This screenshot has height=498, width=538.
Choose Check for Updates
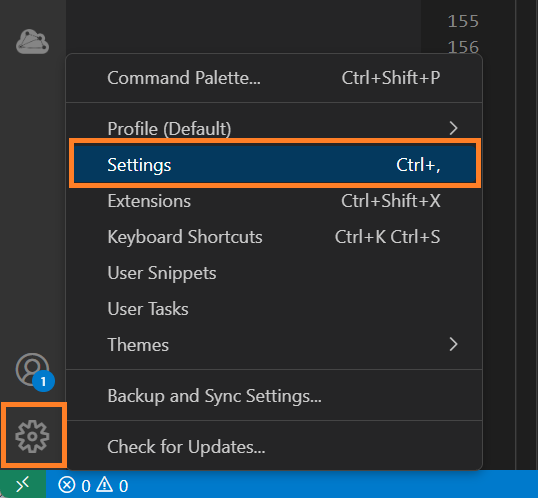pyautogui.click(x=274, y=447)
